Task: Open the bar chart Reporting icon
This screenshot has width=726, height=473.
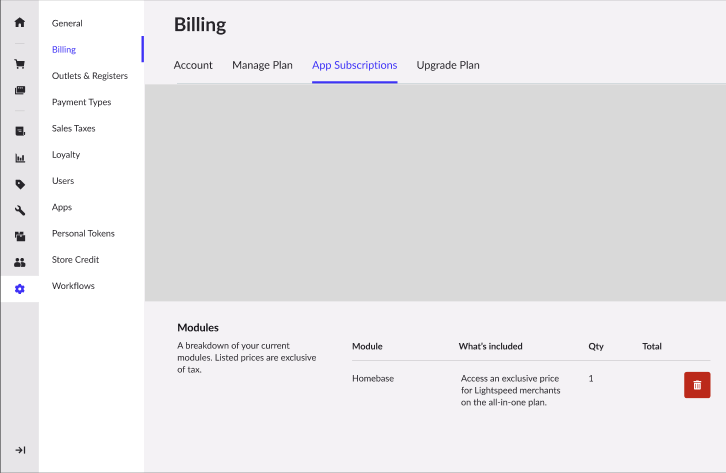Action: point(20,158)
